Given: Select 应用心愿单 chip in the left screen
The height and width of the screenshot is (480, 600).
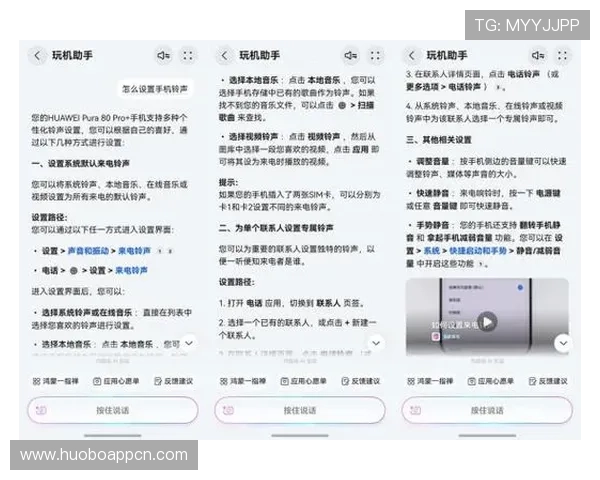Looking at the screenshot, I should (x=116, y=381).
